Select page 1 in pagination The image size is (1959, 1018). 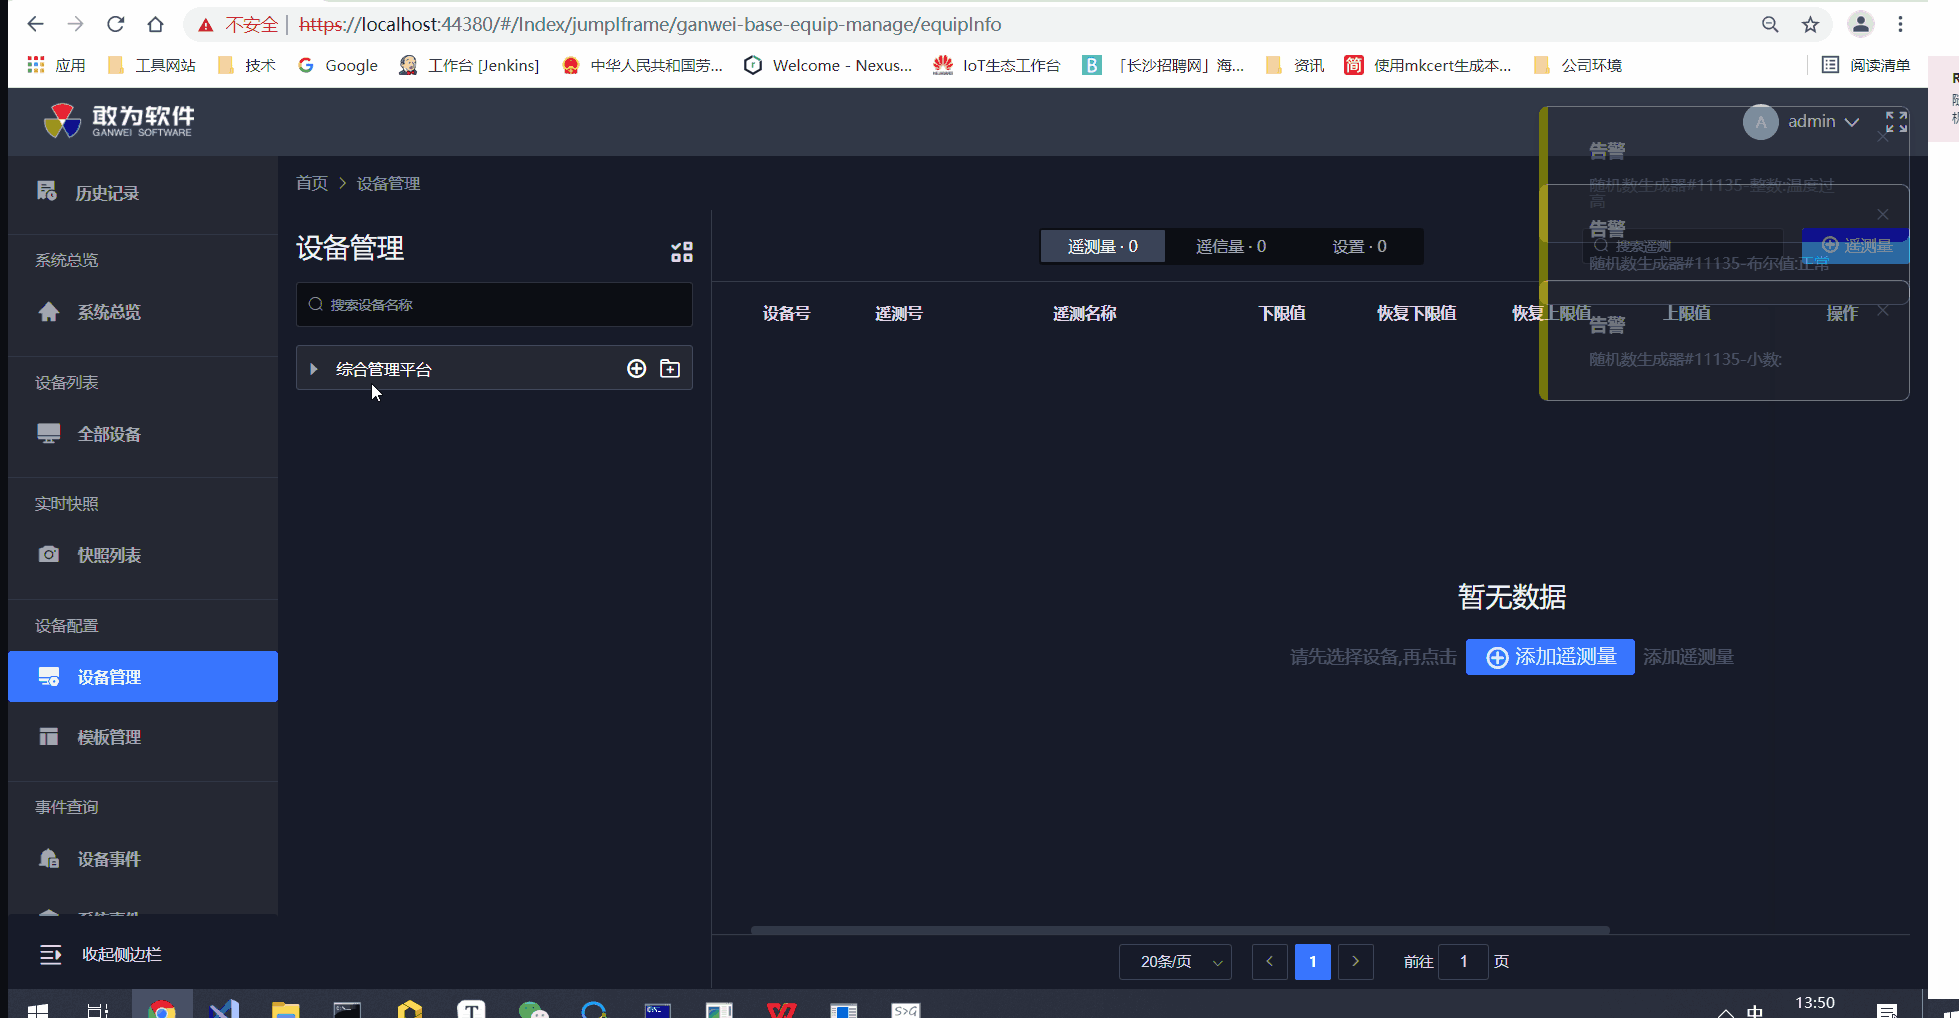point(1312,961)
